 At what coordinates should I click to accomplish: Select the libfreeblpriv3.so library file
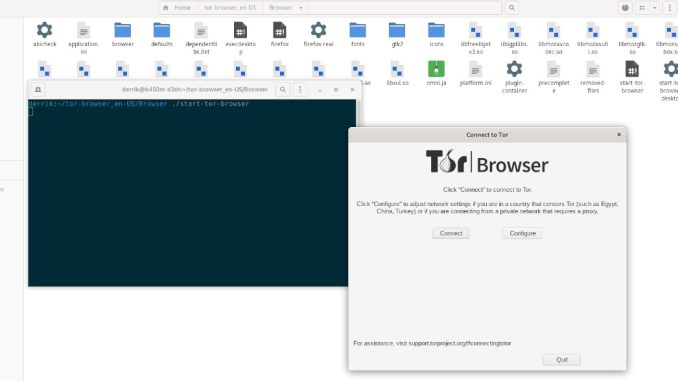tap(476, 38)
